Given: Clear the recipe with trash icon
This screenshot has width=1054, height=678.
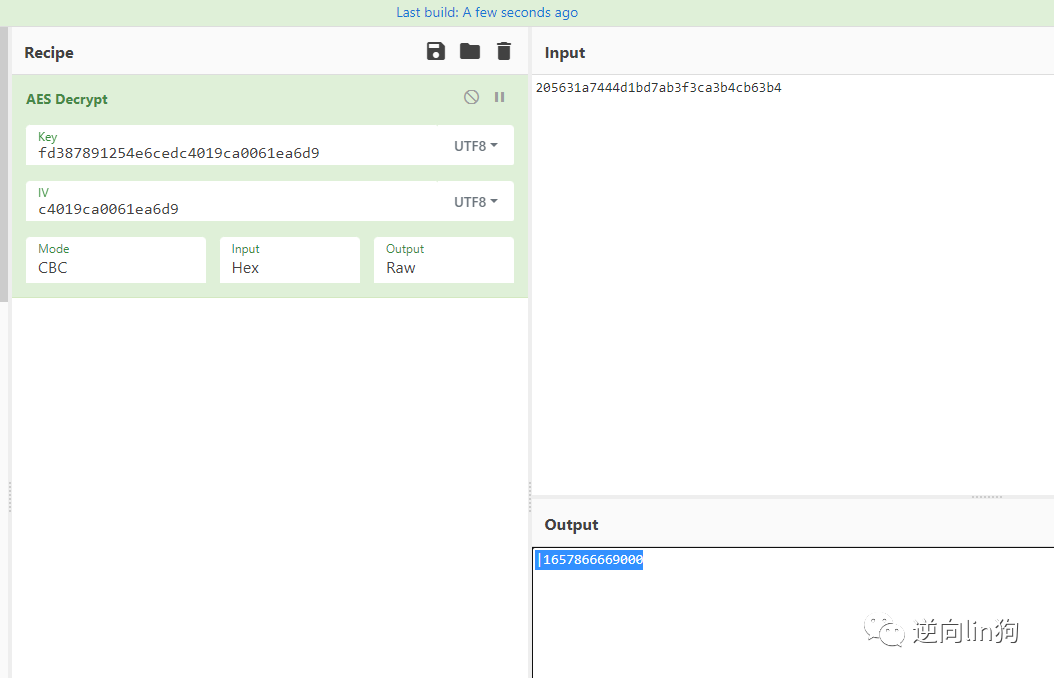Looking at the screenshot, I should pyautogui.click(x=503, y=51).
